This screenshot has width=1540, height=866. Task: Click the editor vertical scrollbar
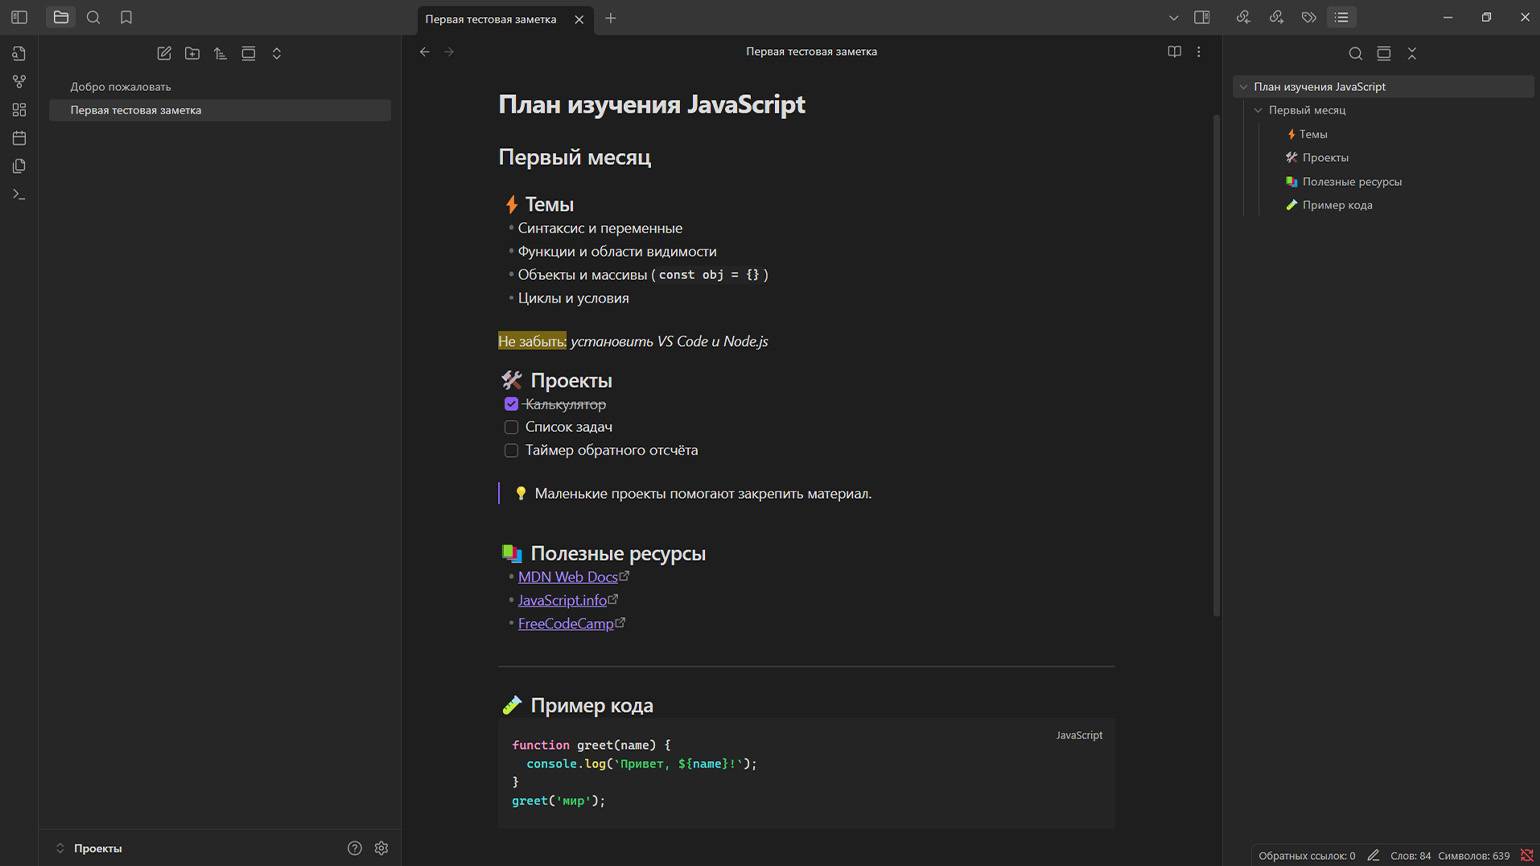[1216, 365]
